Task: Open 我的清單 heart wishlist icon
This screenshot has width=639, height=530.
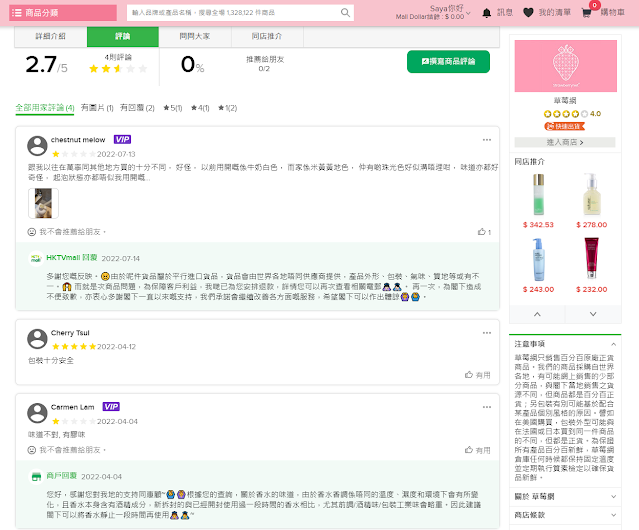Action: (528, 13)
